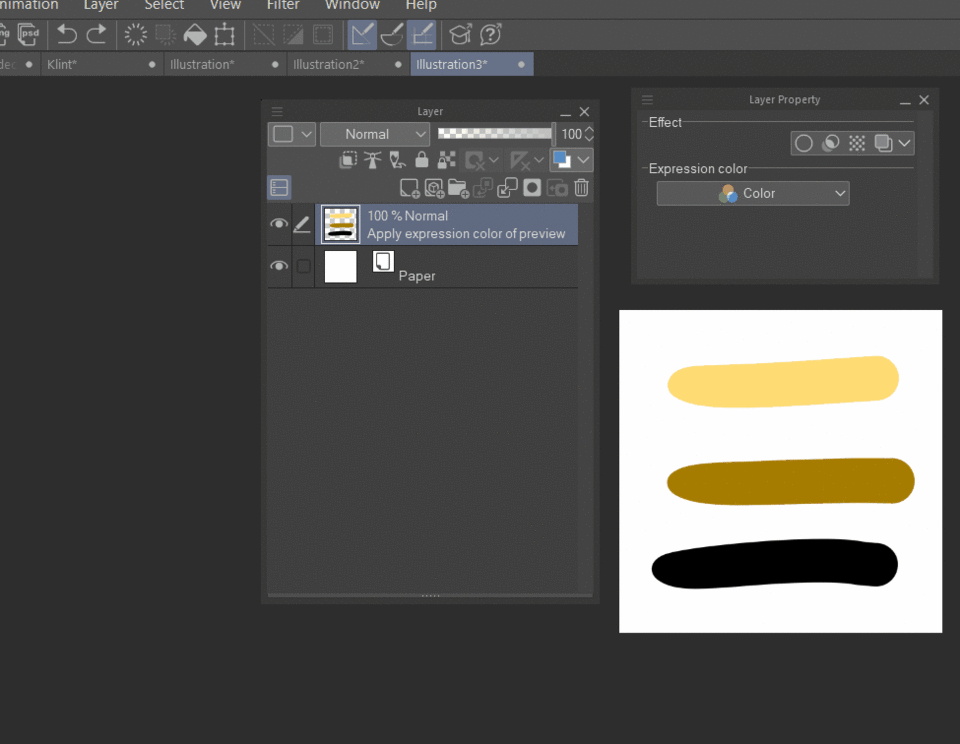Expand the layer color dropdown arrow
The width and height of the screenshot is (960, 744).
point(584,160)
